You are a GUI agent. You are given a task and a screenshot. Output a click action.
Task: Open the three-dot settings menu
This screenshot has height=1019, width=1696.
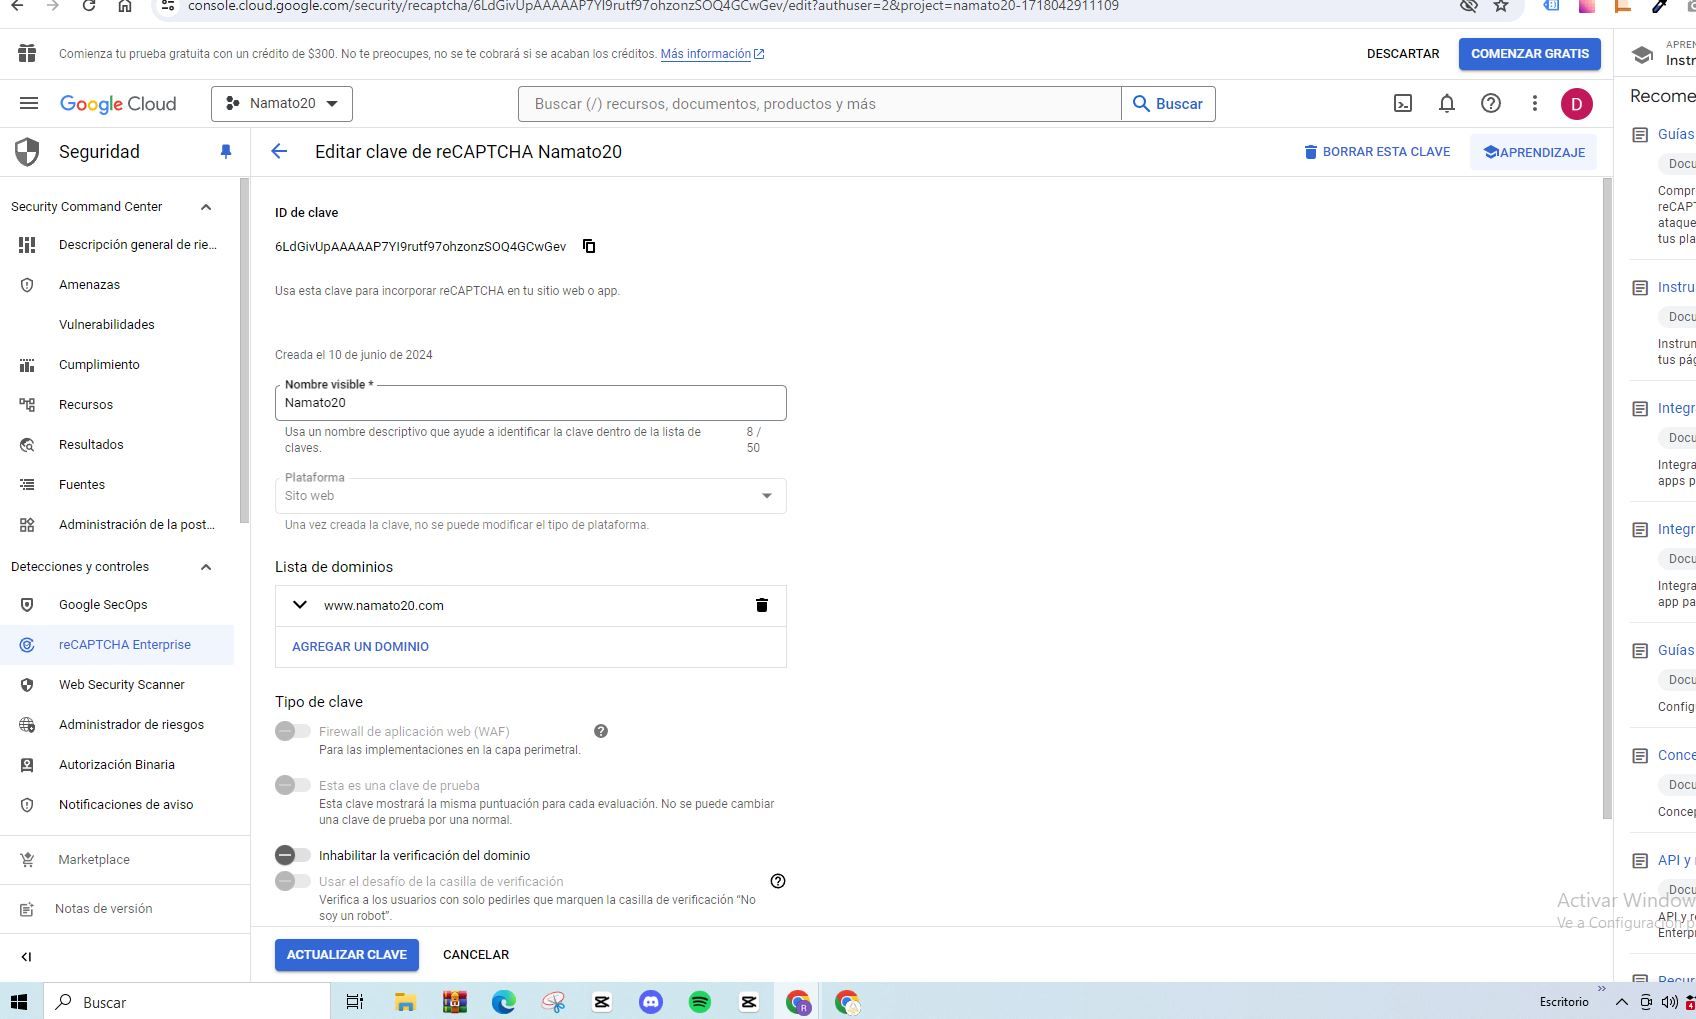point(1535,103)
